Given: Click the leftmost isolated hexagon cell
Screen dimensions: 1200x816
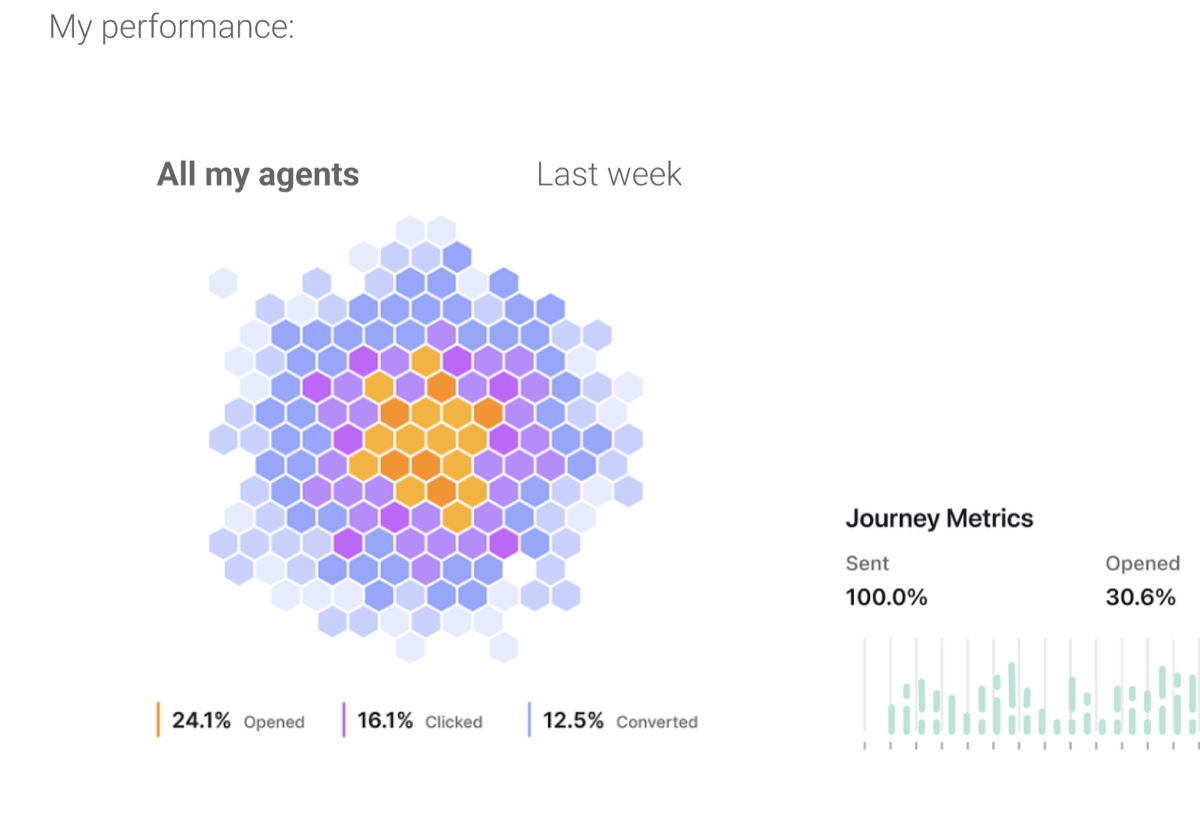Looking at the screenshot, I should tap(221, 281).
